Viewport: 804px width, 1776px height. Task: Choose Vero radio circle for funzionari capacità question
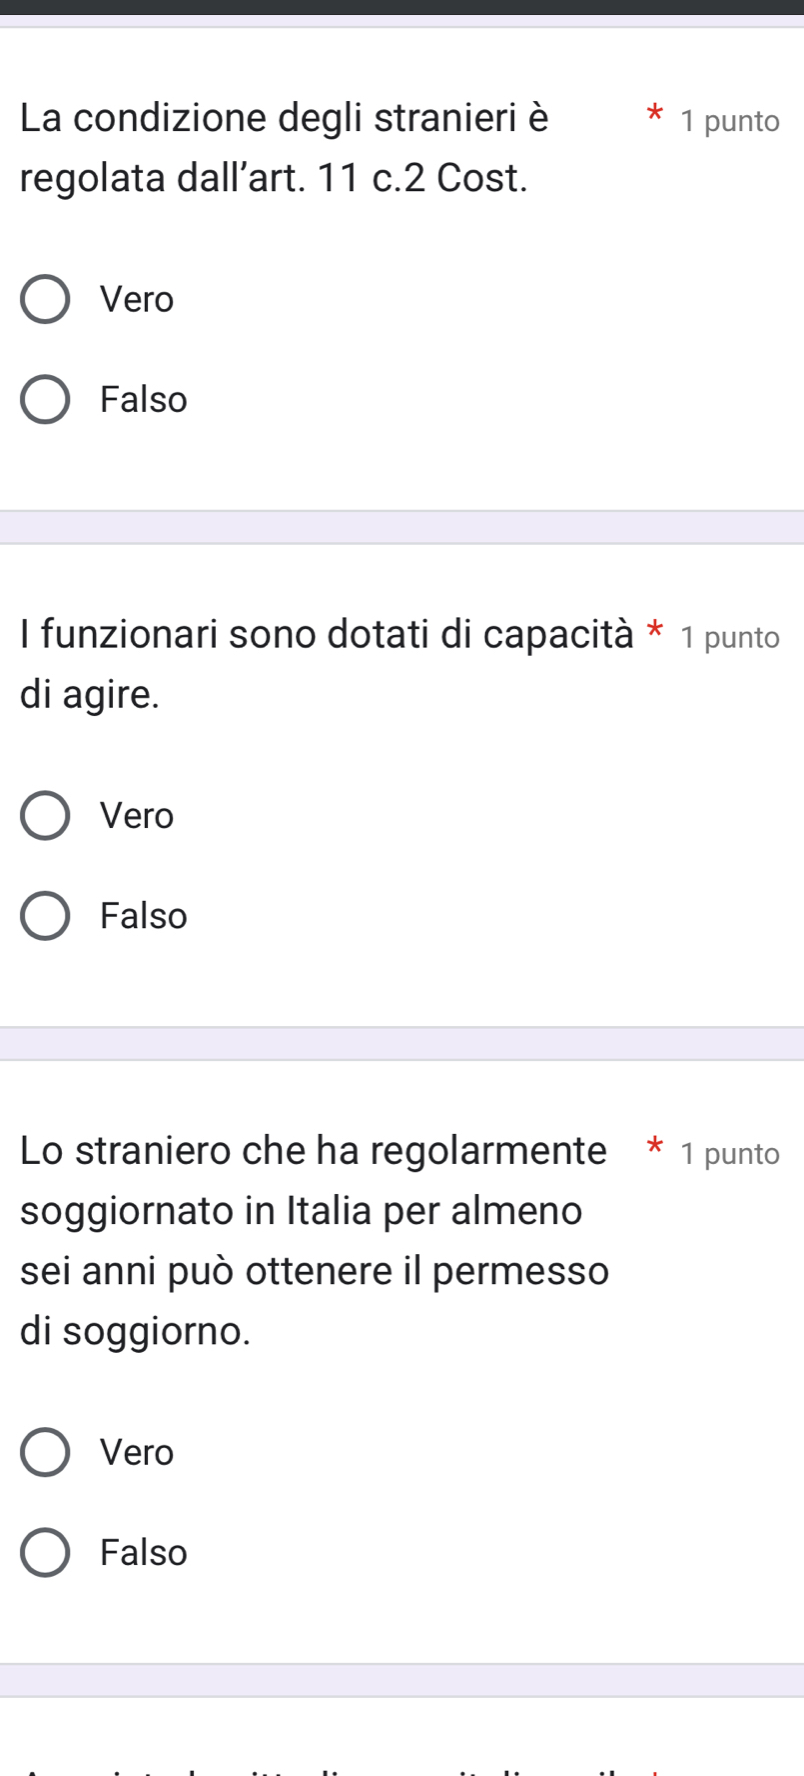(x=45, y=816)
